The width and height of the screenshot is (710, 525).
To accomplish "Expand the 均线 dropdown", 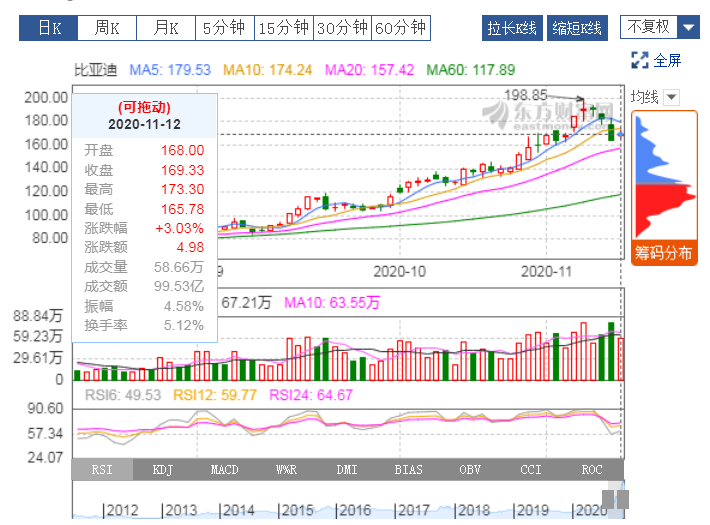I will click(672, 97).
